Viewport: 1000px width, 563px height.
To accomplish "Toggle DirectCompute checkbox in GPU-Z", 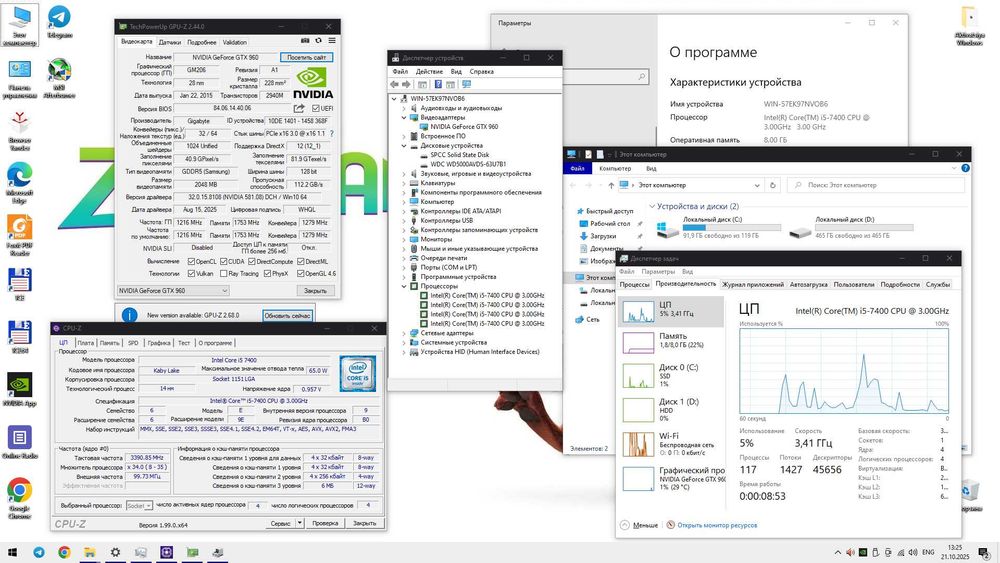I will pyautogui.click(x=252, y=261).
